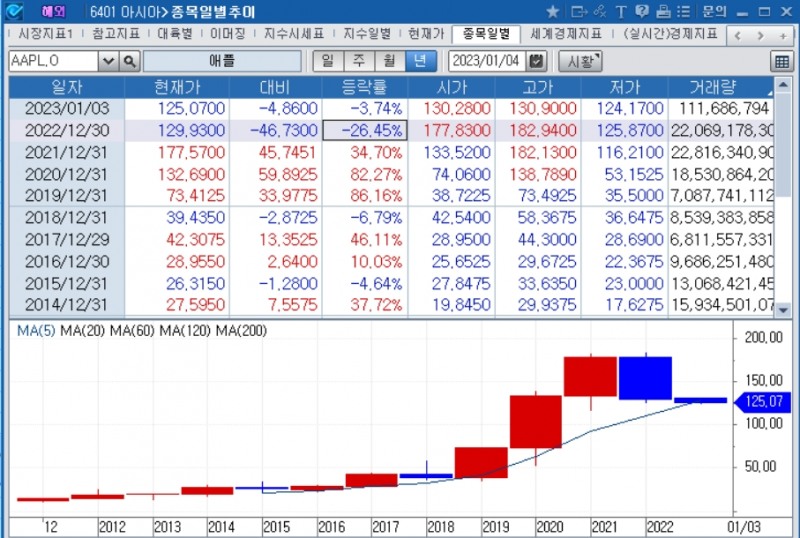This screenshot has height=538, width=800.
Task: Select the -26.45% change cell
Action: pyautogui.click(x=365, y=131)
